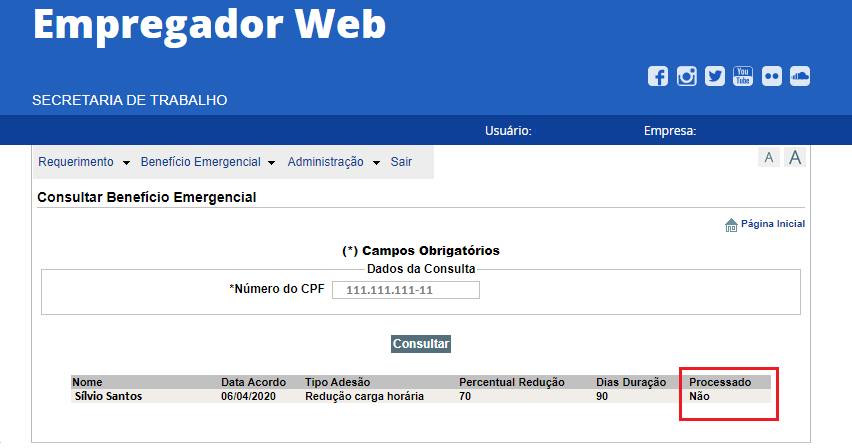
Task: Click the Usuário label
Action: tap(508, 131)
